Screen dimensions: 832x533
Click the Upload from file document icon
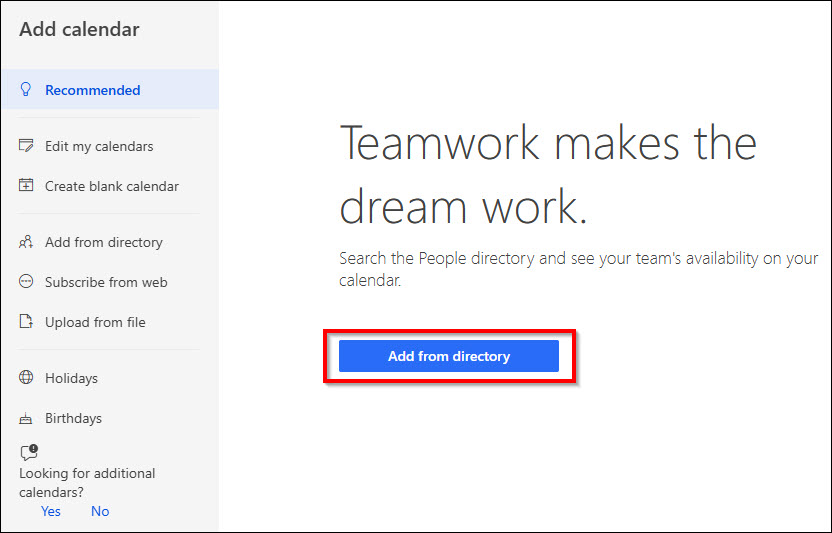click(26, 321)
